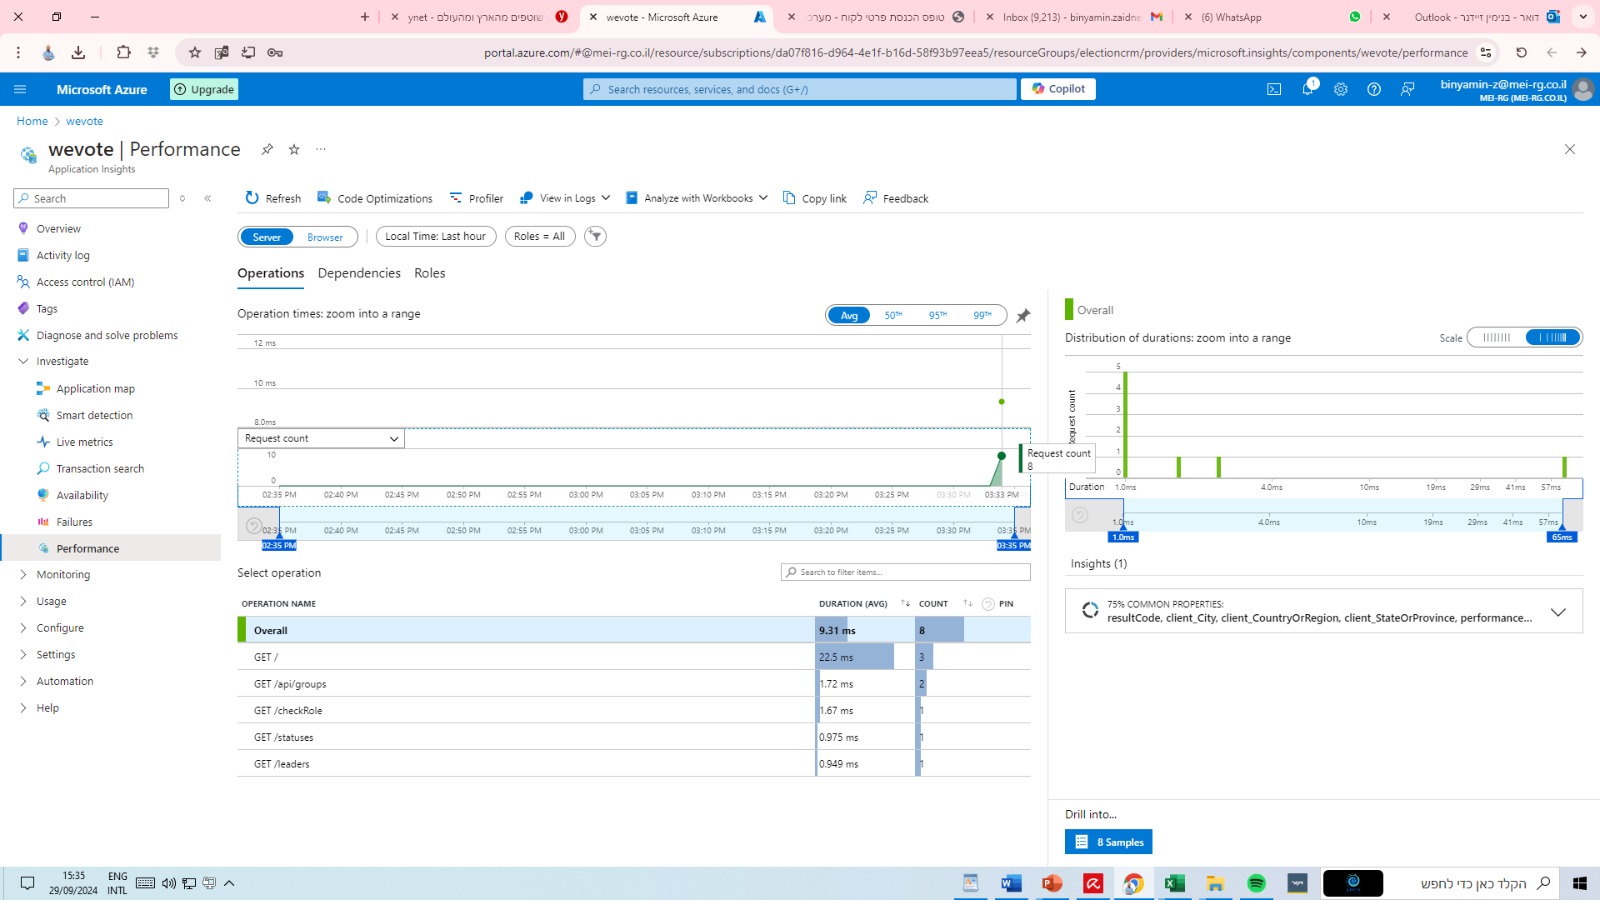Add wevote Performance to favorites star
Viewport: 1600px width, 900px height.
(294, 149)
